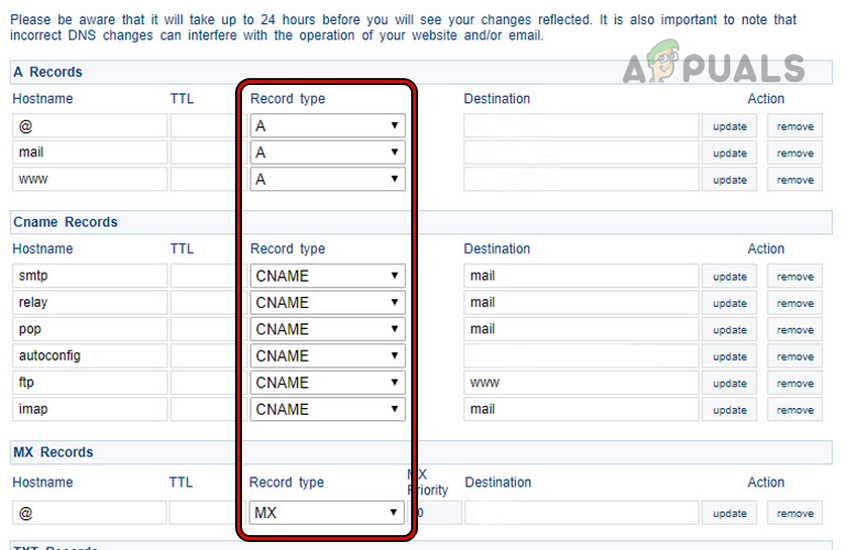Viewport: 845px width, 550px height.
Task: Remove the imap CNAME record
Action: pos(795,410)
